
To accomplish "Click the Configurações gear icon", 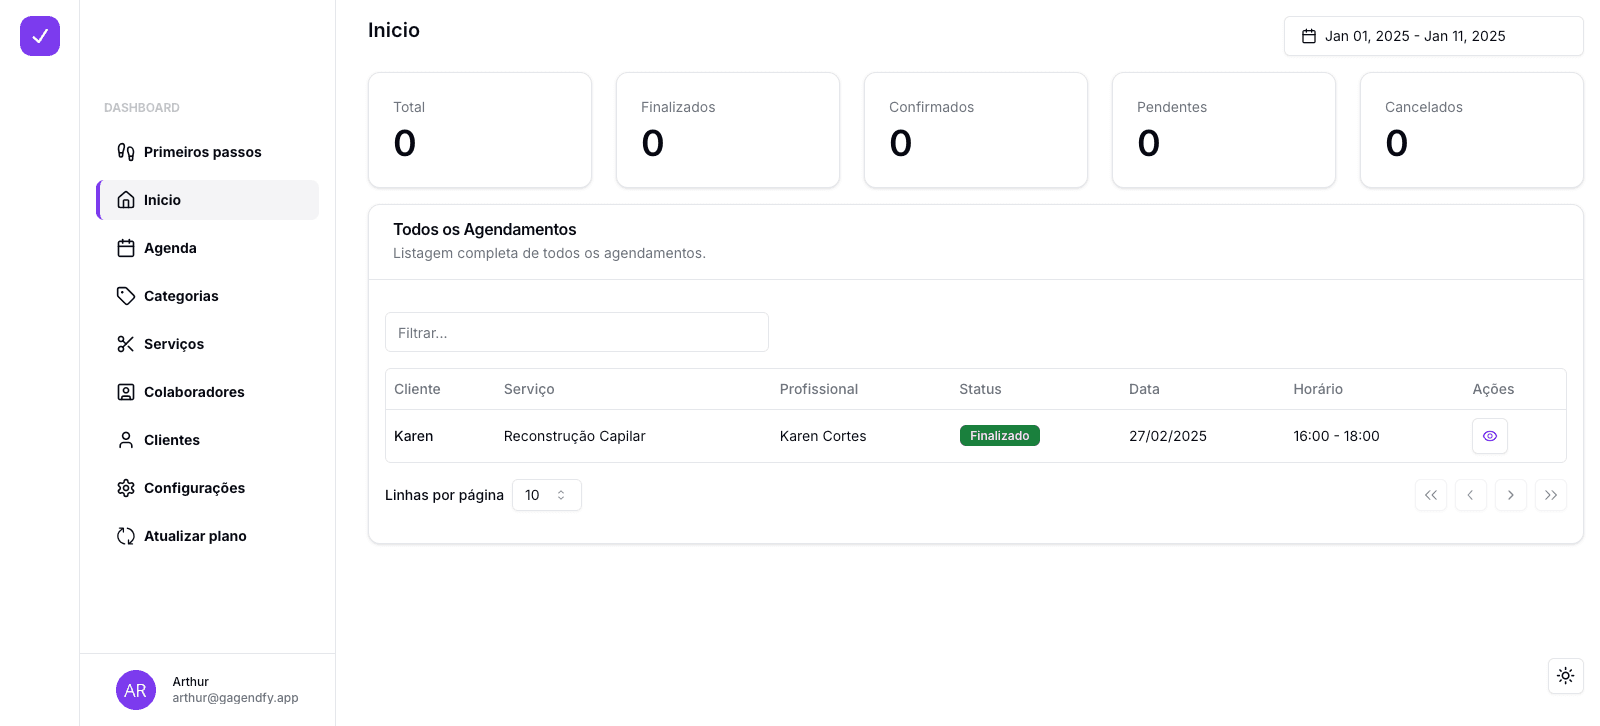I will 126,488.
